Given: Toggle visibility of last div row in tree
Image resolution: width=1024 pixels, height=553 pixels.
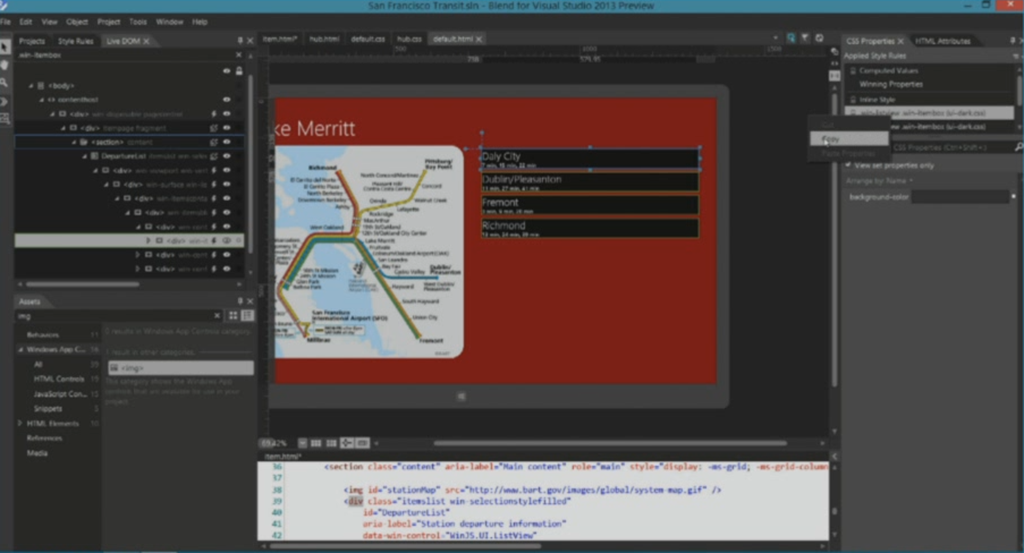Looking at the screenshot, I should [227, 269].
